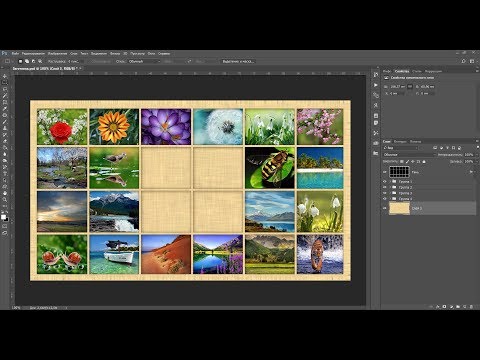
Task: Toggle Quick Mask mode icon
Action: [x=5, y=226]
